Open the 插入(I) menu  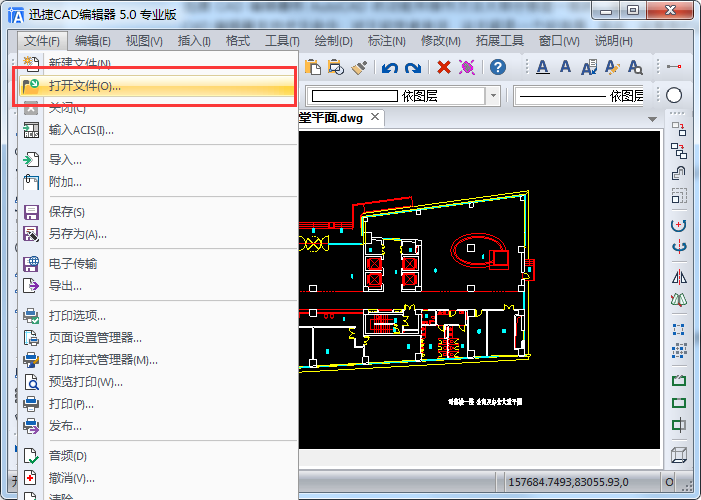194,41
